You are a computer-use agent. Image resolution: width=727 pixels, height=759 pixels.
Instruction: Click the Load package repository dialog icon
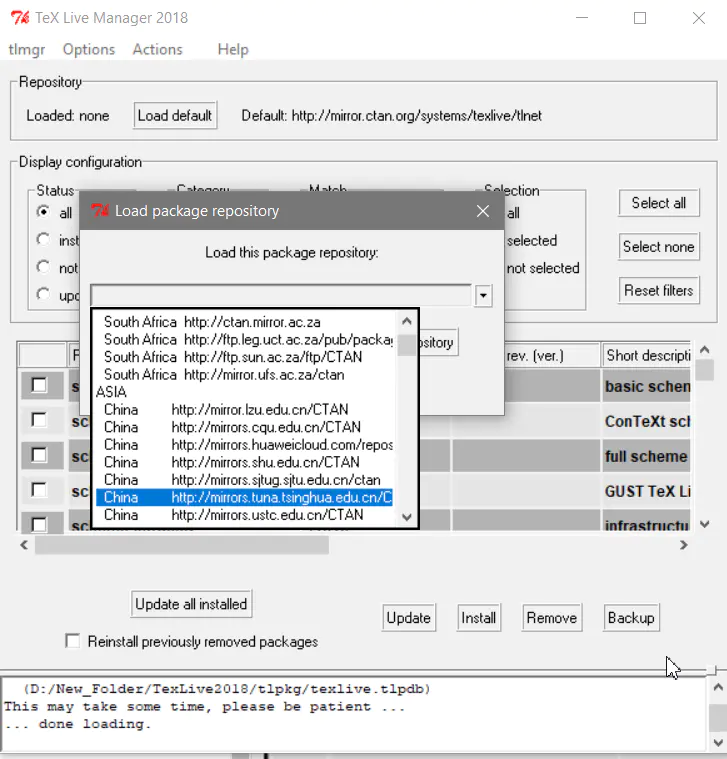click(x=100, y=211)
